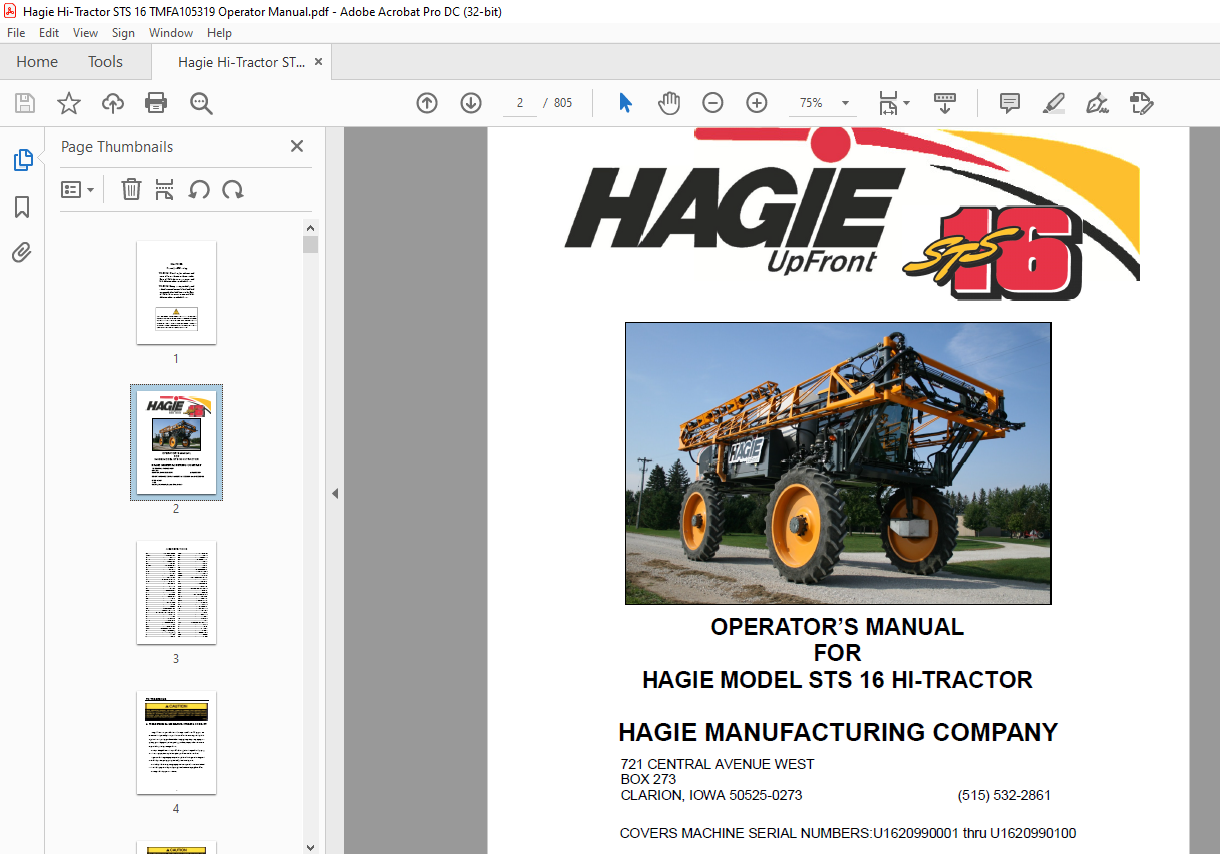Click the "OPERATOR'S MANUAL" title text
This screenshot has width=1220, height=854.
[837, 627]
